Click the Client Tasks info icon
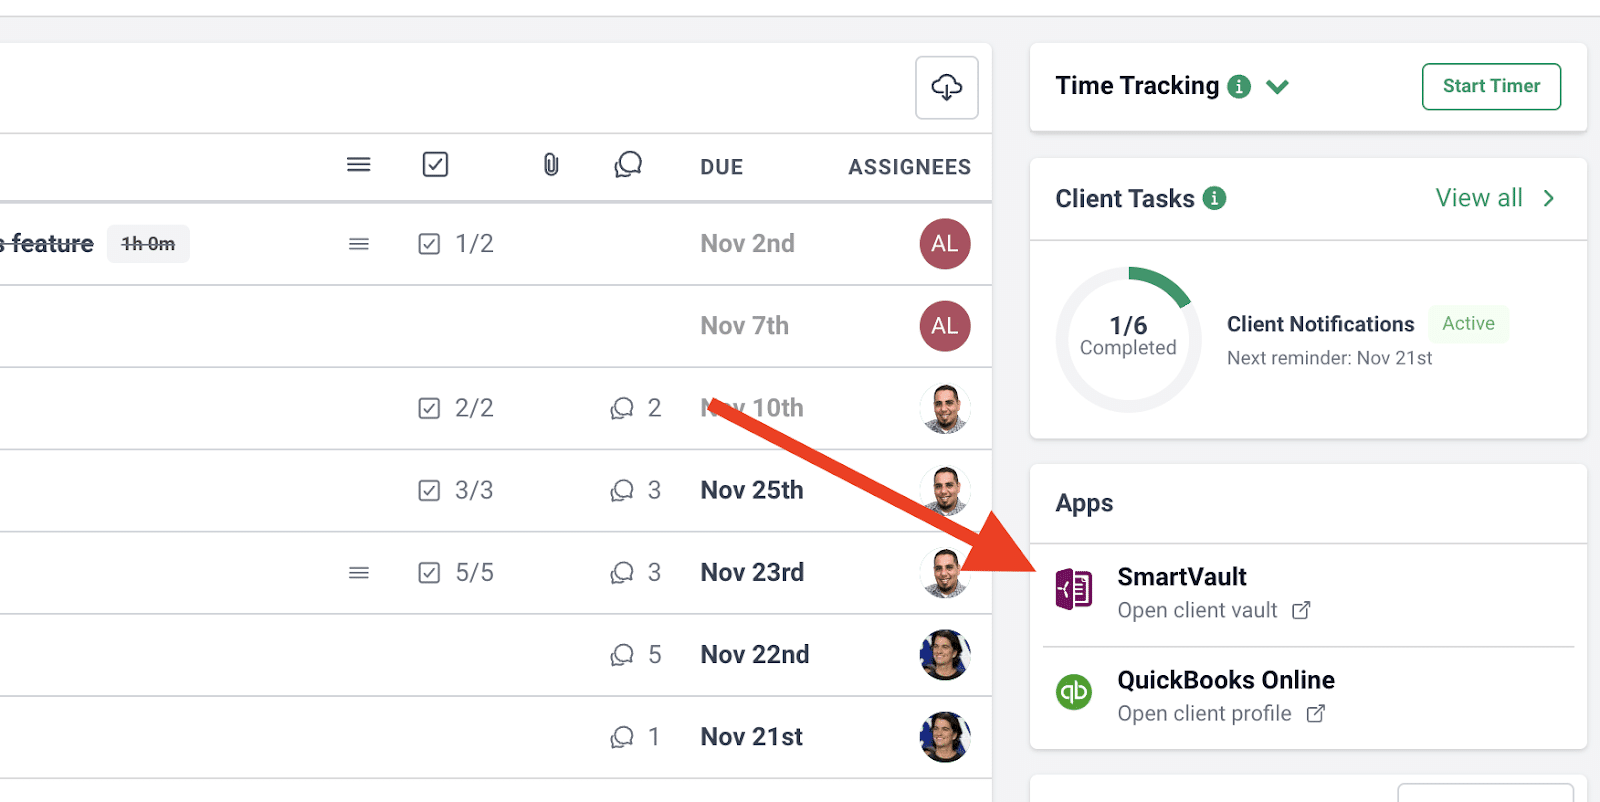The height and width of the screenshot is (802, 1600). pyautogui.click(x=1214, y=198)
